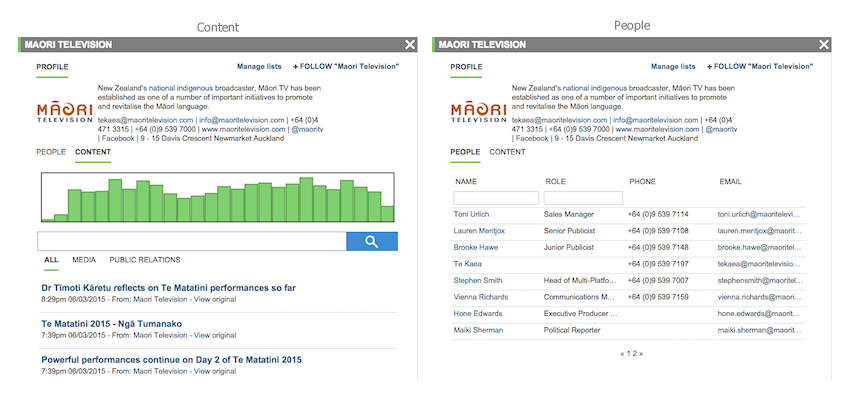Select PEOPLE tab in People panel

click(x=465, y=152)
